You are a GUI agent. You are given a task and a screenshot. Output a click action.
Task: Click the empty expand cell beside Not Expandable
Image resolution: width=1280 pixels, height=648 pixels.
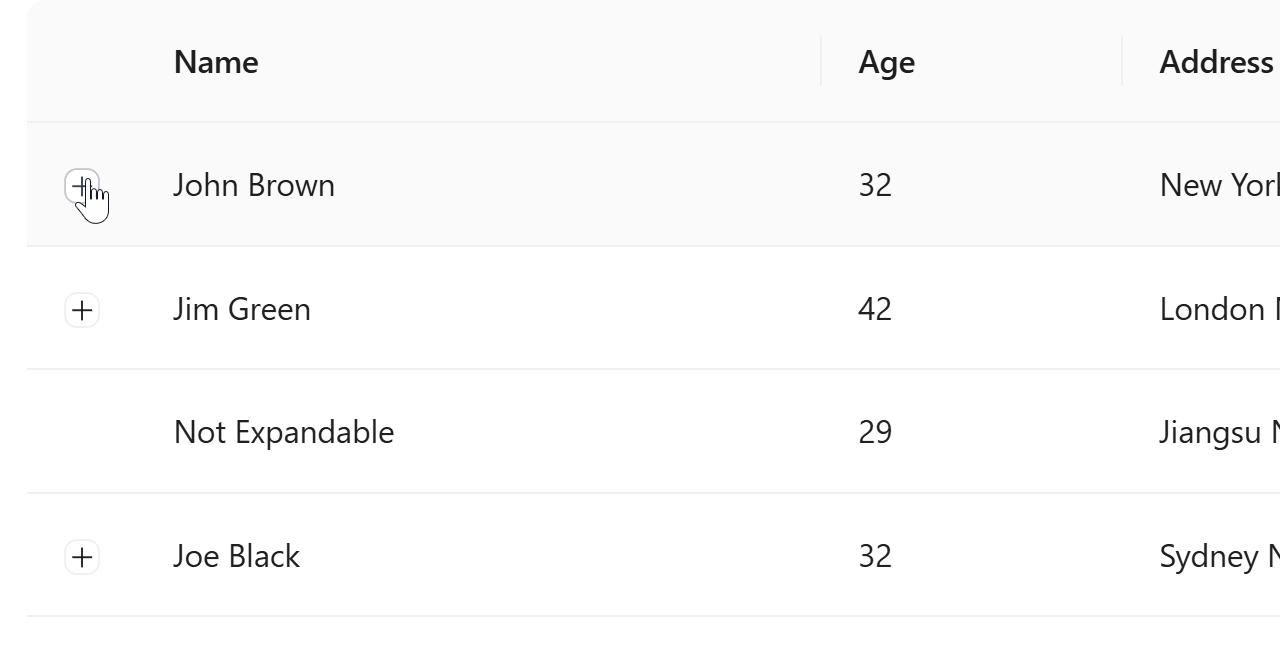pyautogui.click(x=82, y=433)
